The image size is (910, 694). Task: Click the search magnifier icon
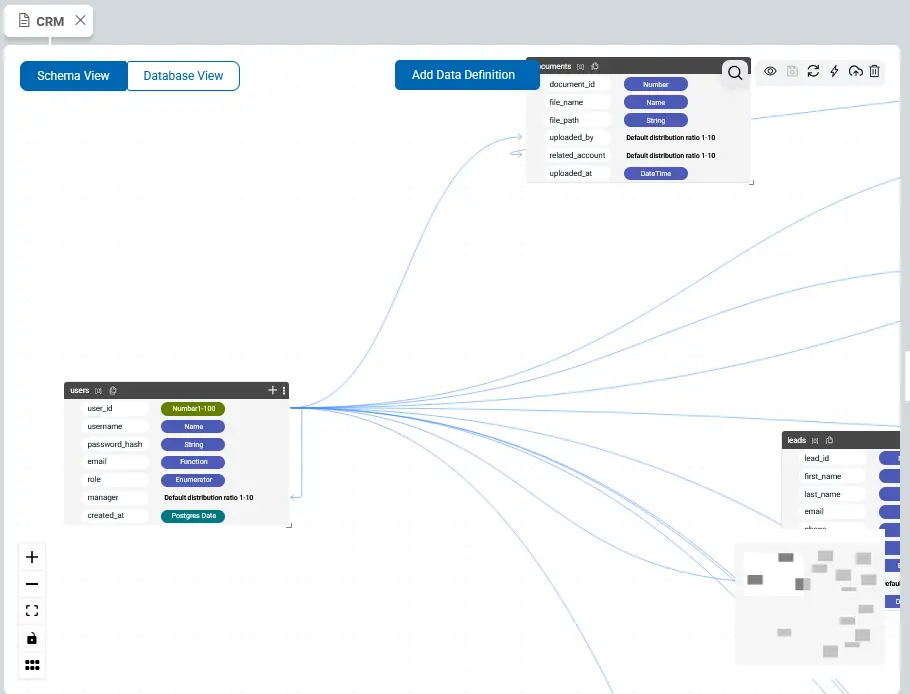[735, 73]
